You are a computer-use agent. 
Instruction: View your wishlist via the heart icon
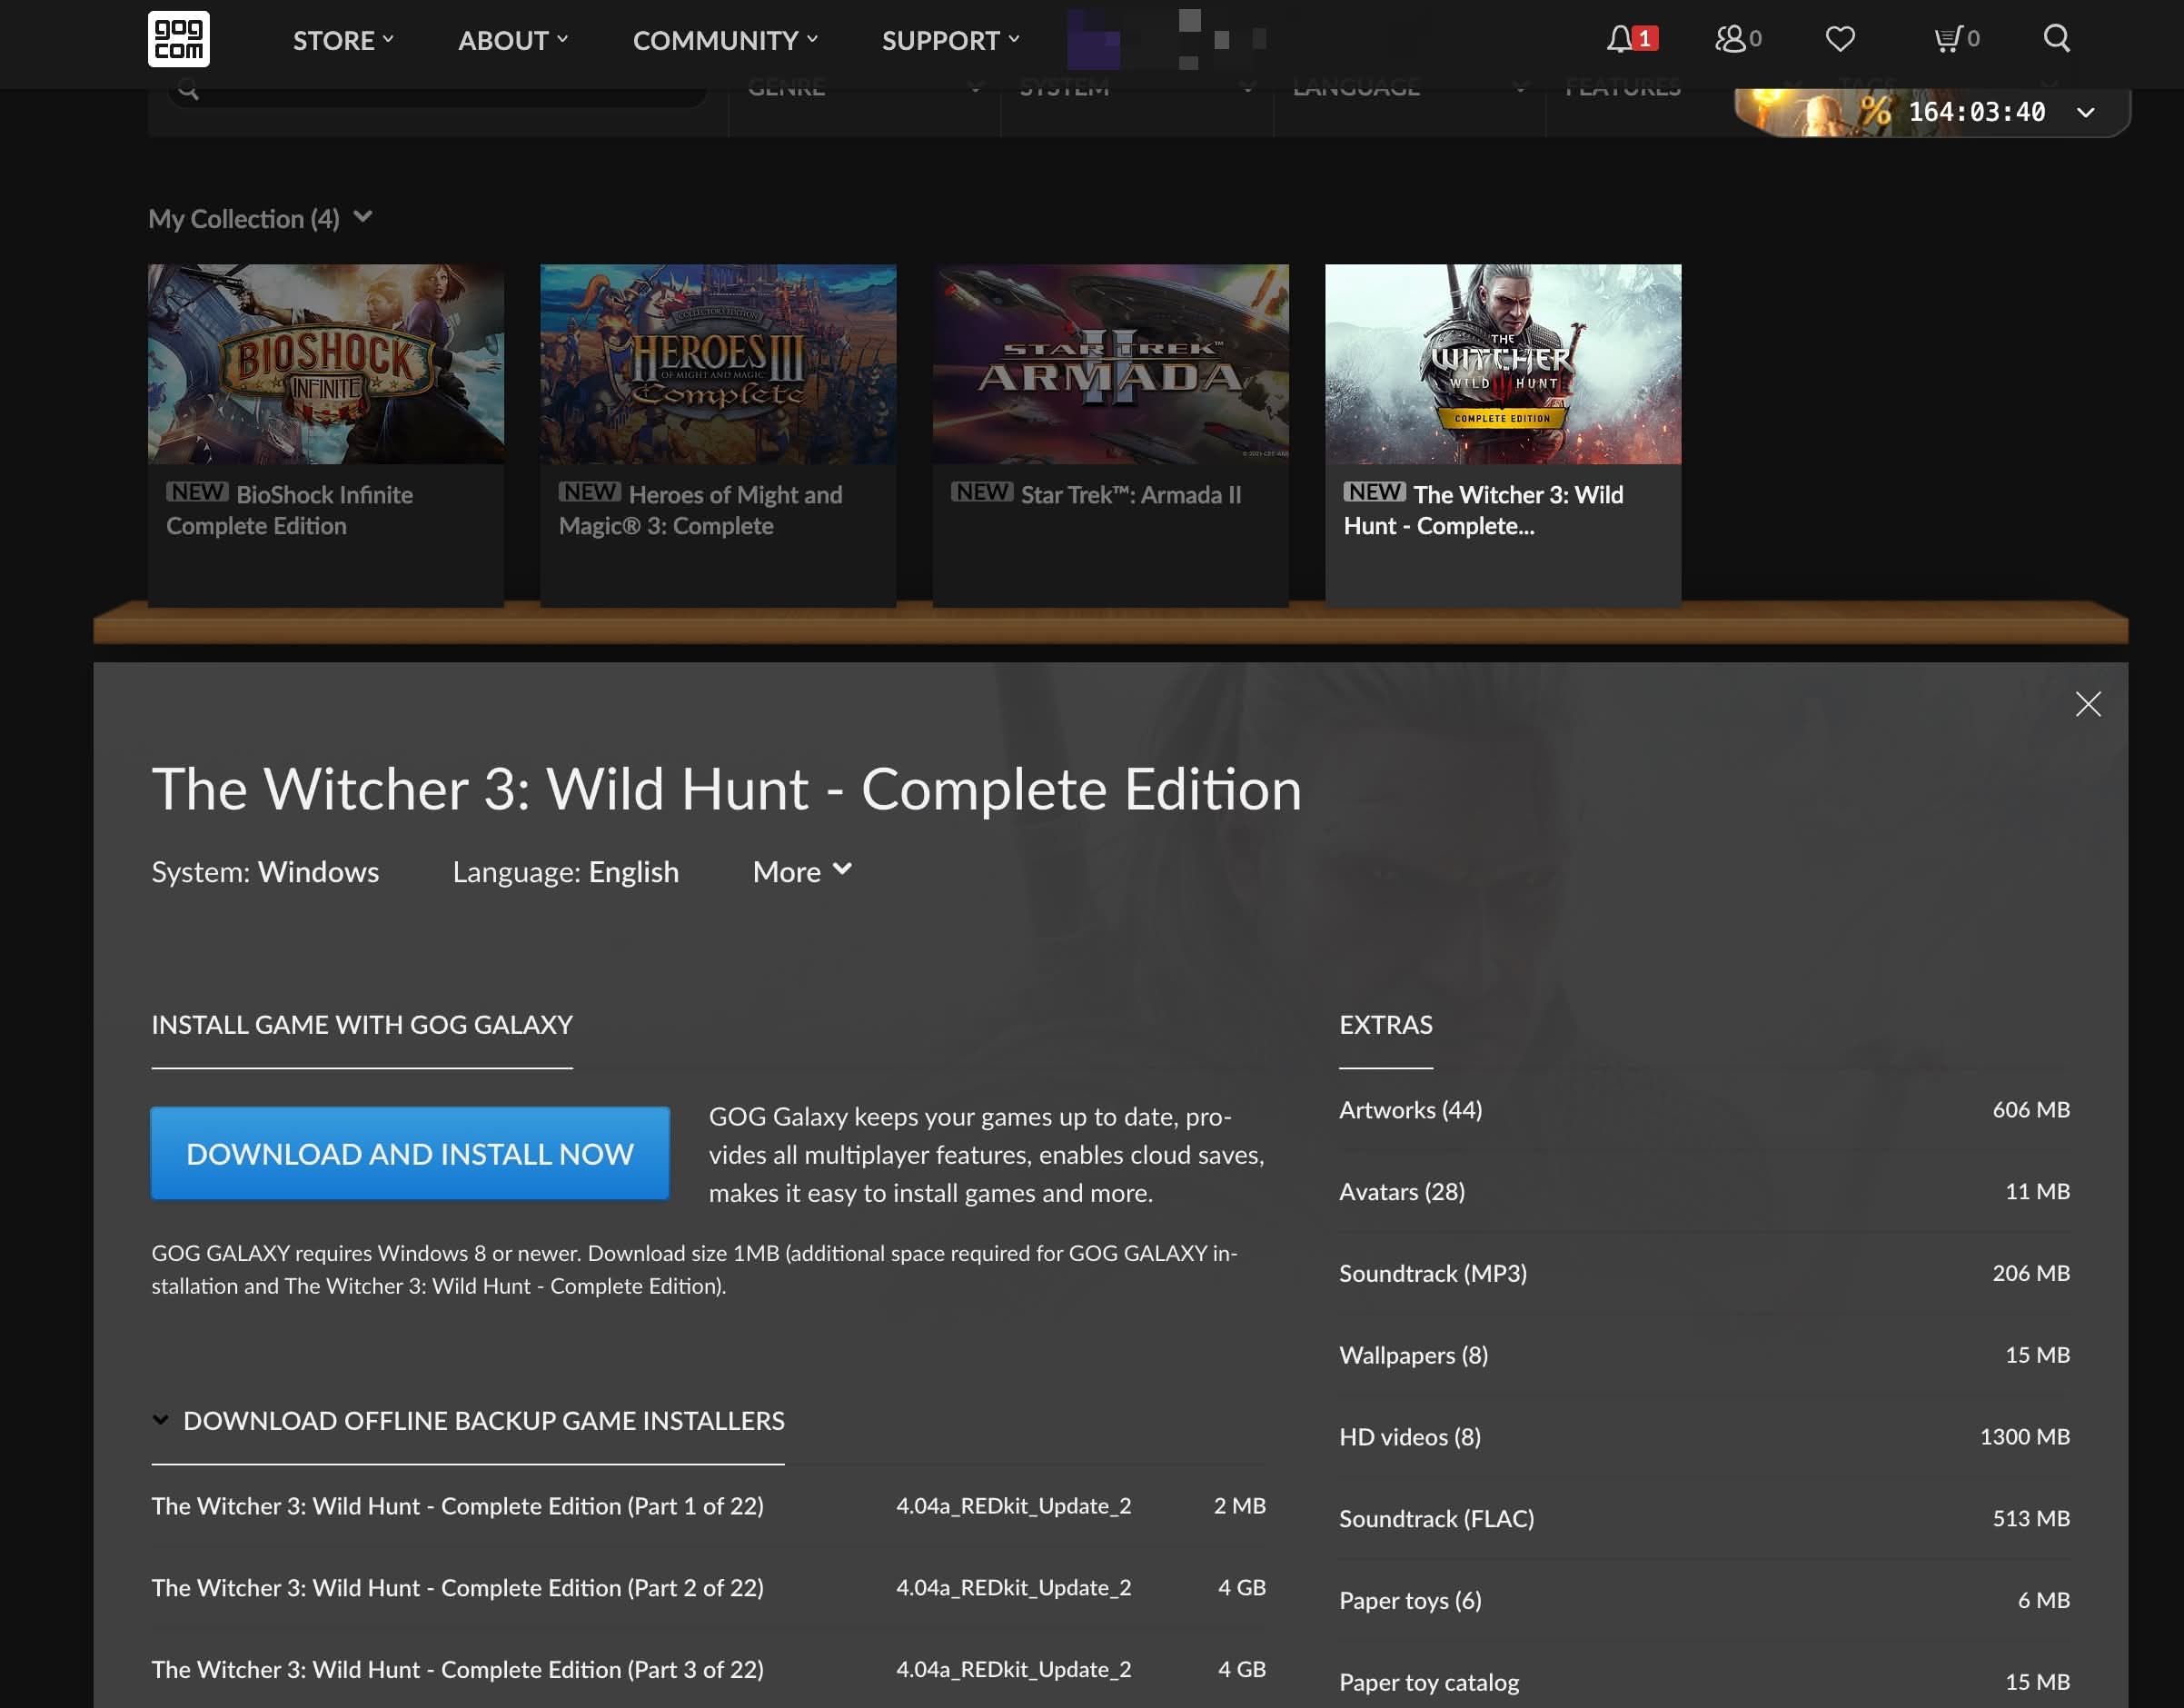click(x=1841, y=39)
